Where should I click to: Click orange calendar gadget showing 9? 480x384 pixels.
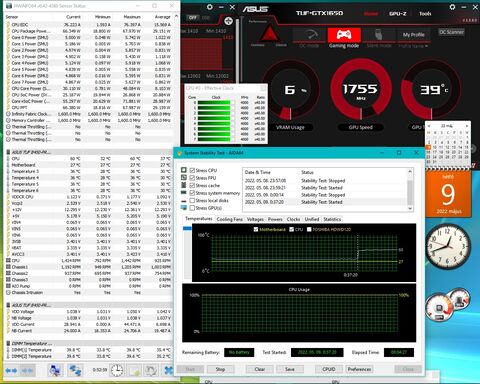(x=448, y=193)
